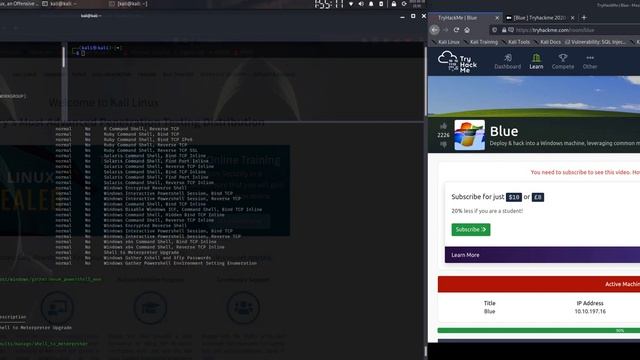Click the browser forward arrow
This screenshot has height=360, width=640.
(x=445, y=30)
